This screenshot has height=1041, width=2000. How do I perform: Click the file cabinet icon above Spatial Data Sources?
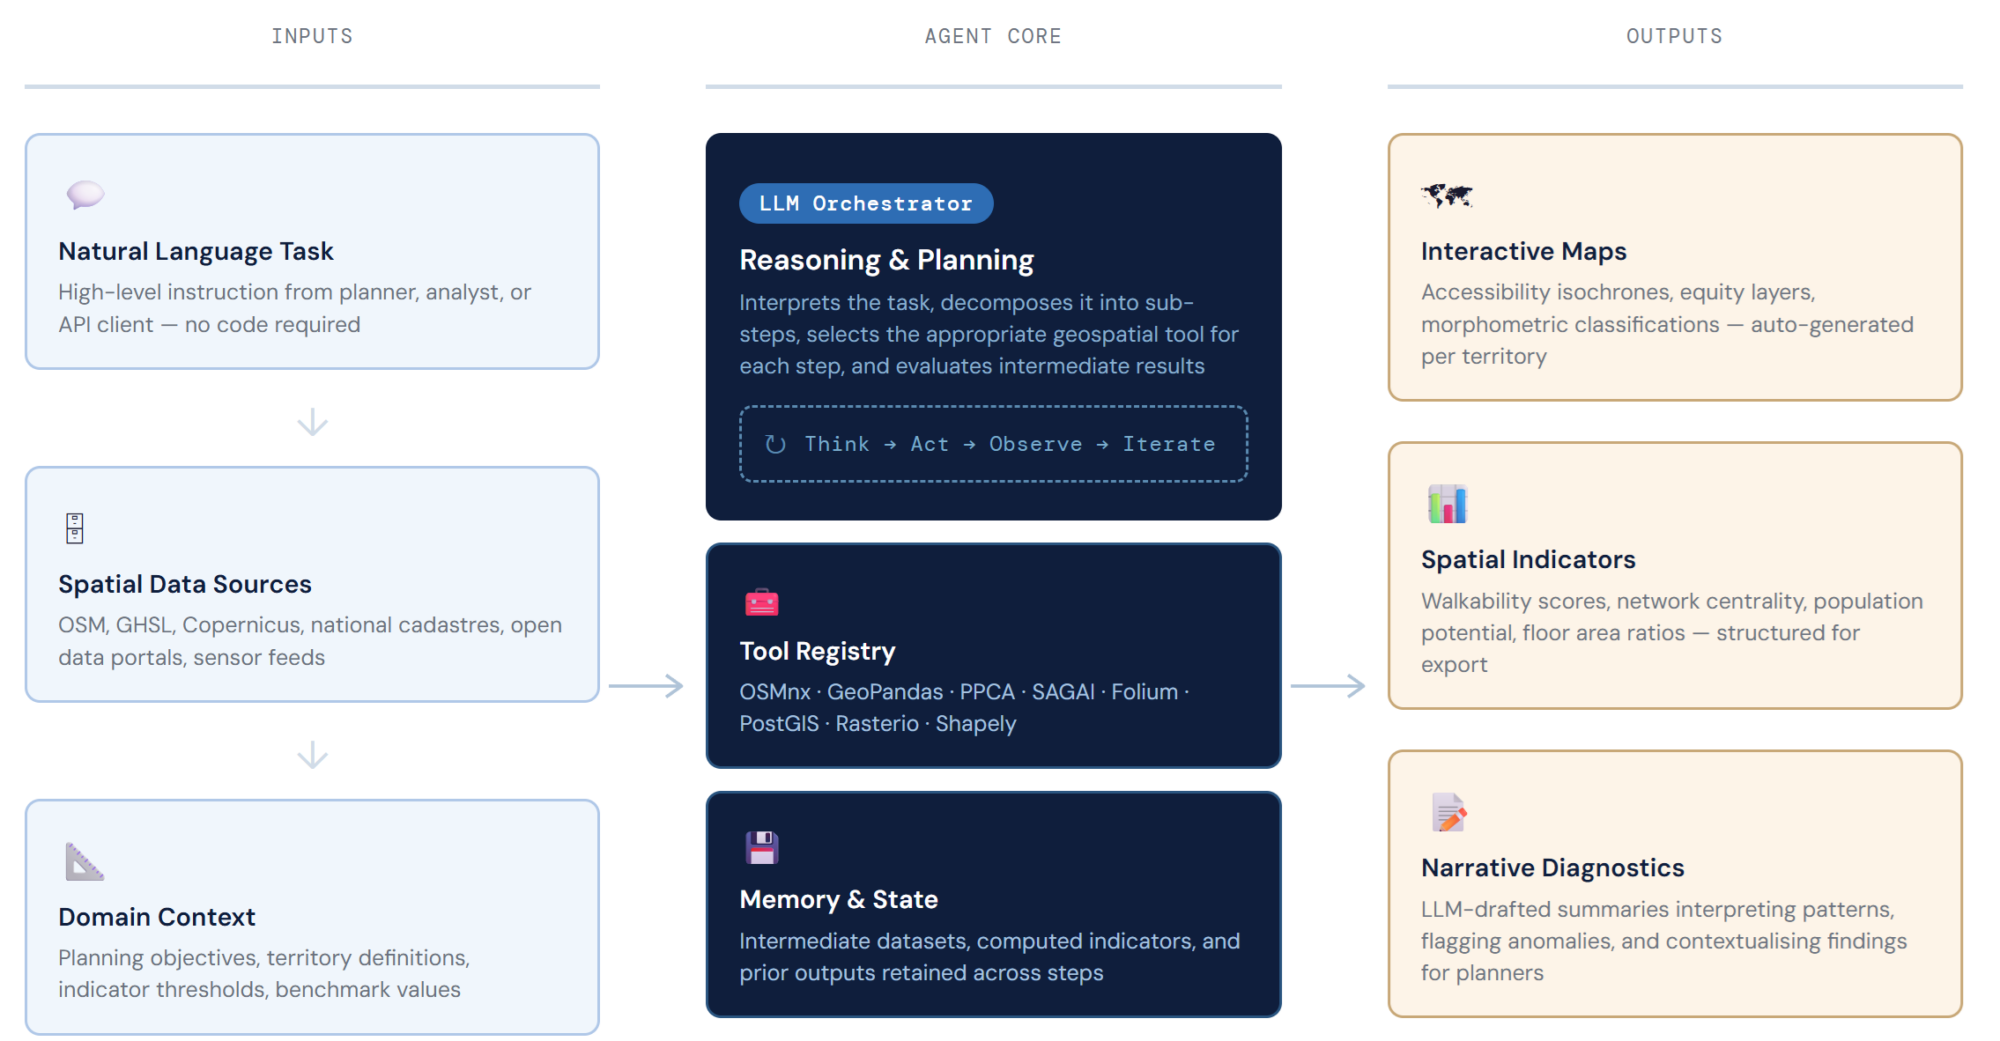click(75, 528)
